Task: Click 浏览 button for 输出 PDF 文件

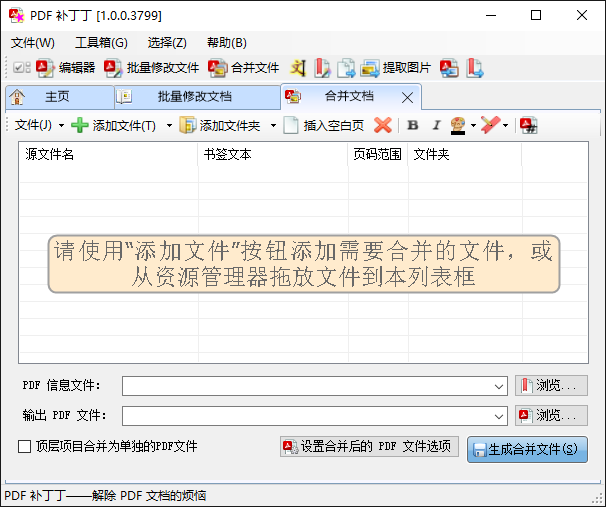Action: [551, 415]
